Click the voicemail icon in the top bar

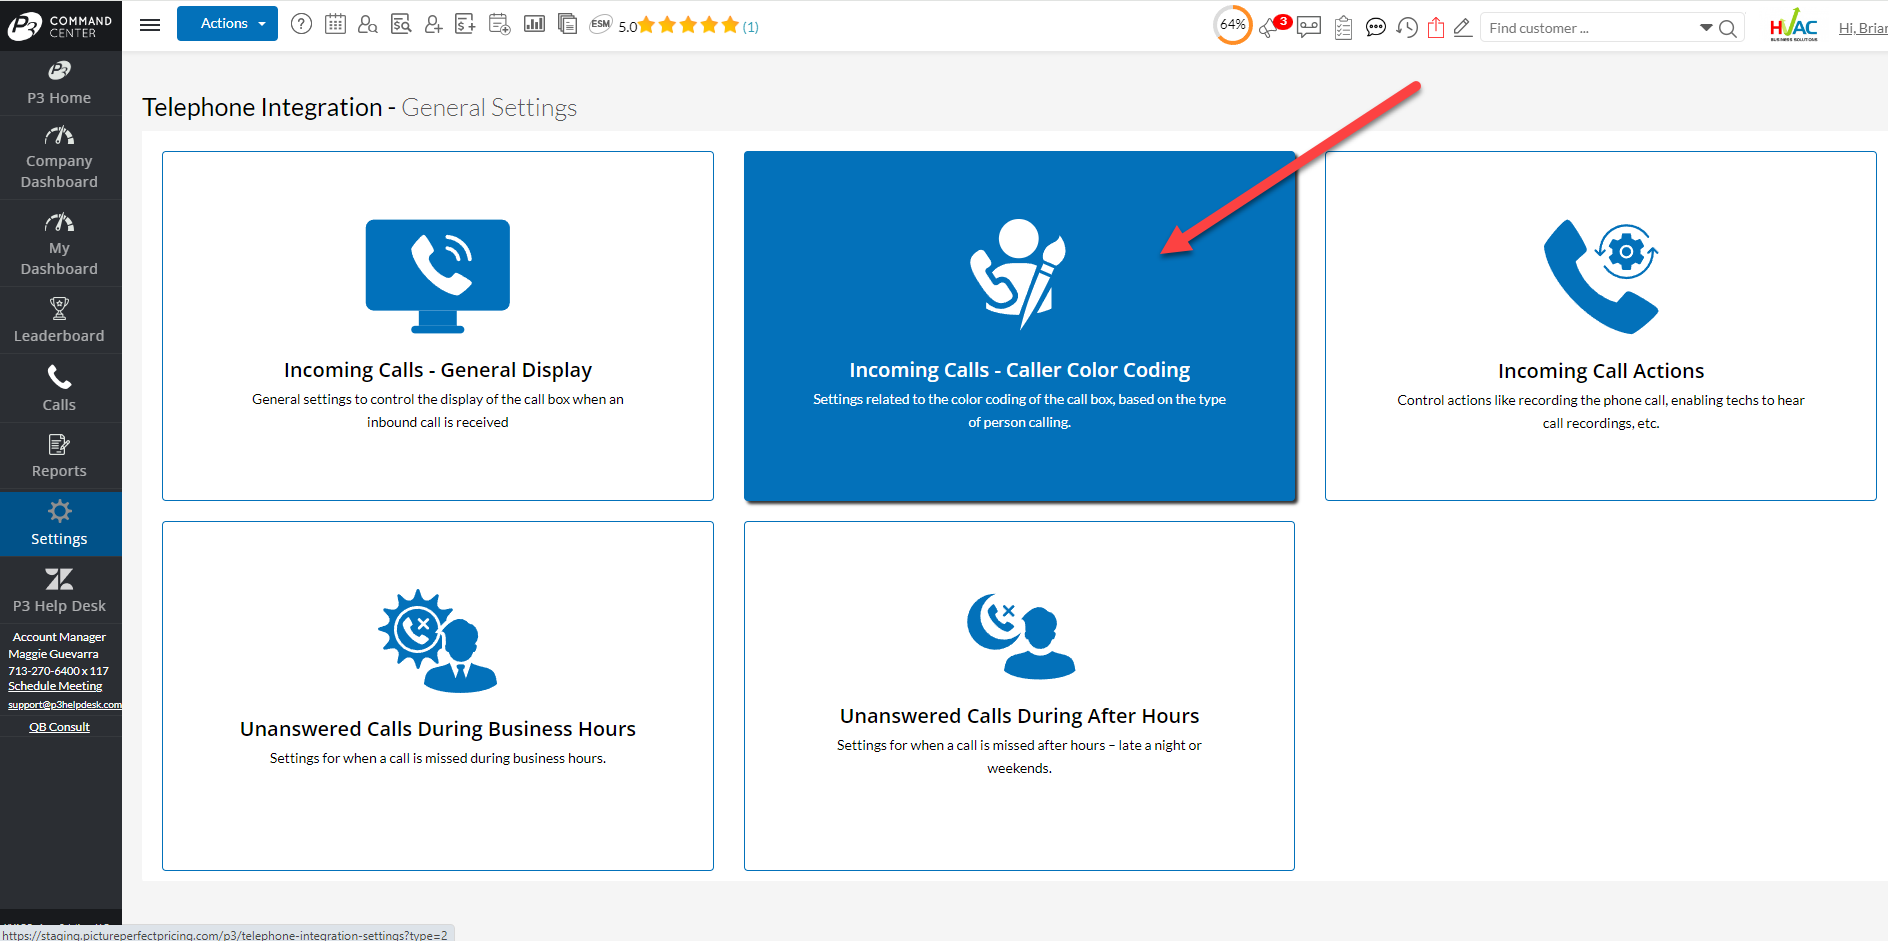tap(1308, 27)
